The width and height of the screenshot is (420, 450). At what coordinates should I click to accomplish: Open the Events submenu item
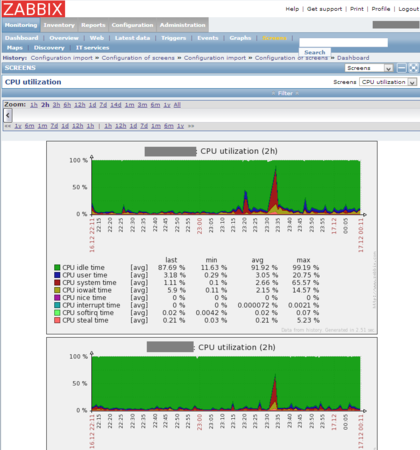(208, 38)
